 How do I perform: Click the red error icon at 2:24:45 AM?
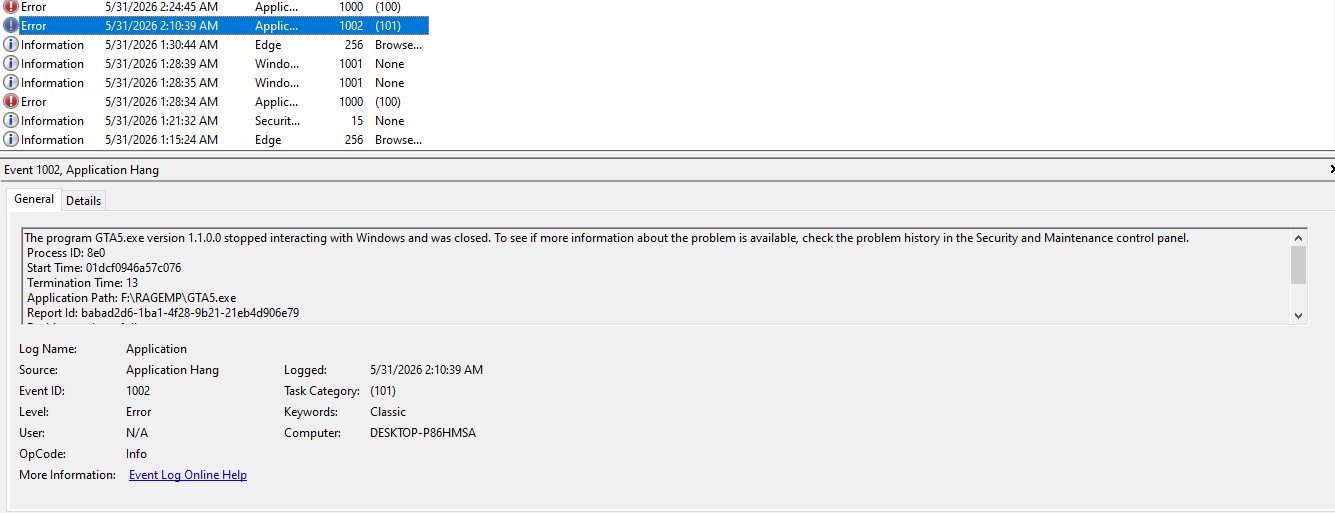pos(11,6)
